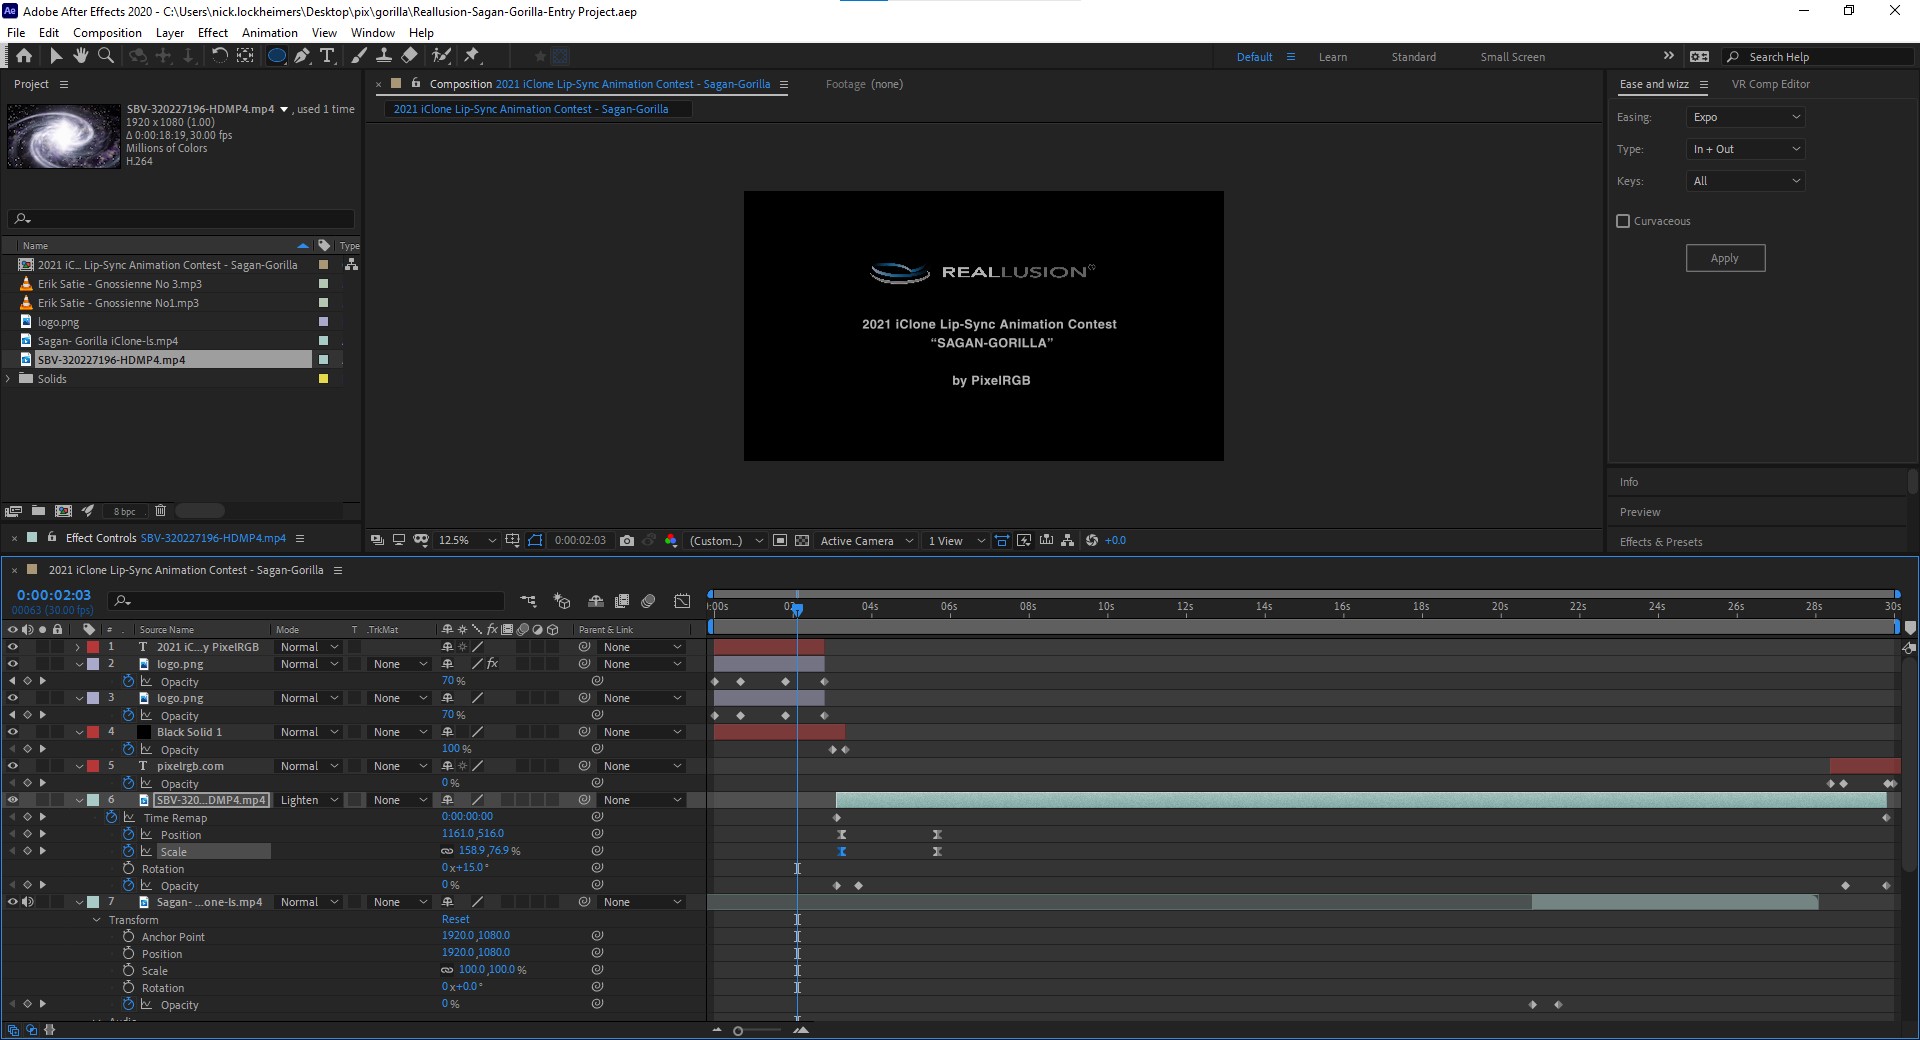Toggle Scale stopwatch on layer 6

coord(128,852)
